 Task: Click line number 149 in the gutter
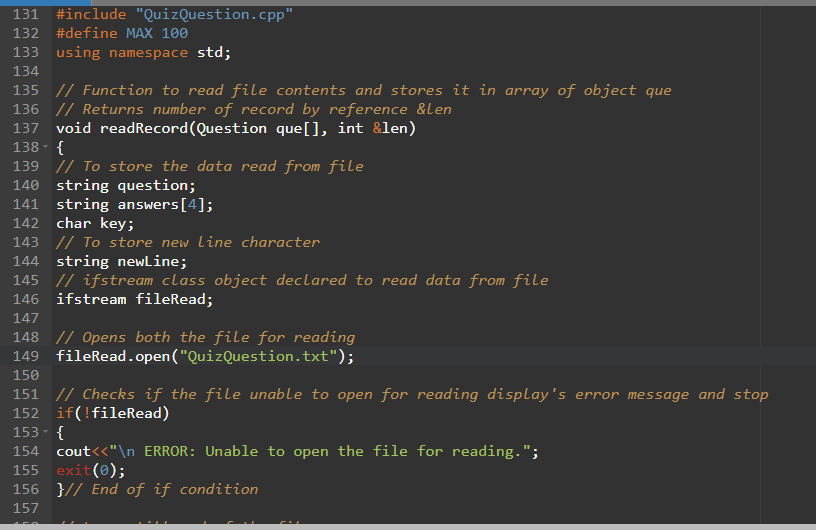pos(26,356)
